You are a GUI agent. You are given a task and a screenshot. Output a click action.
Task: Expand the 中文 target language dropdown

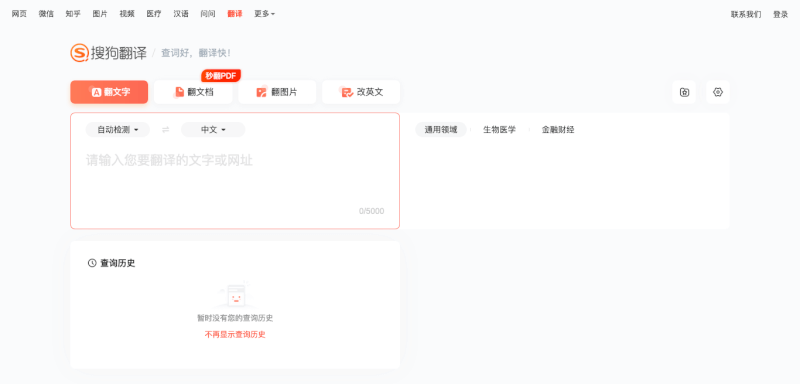[x=213, y=130]
